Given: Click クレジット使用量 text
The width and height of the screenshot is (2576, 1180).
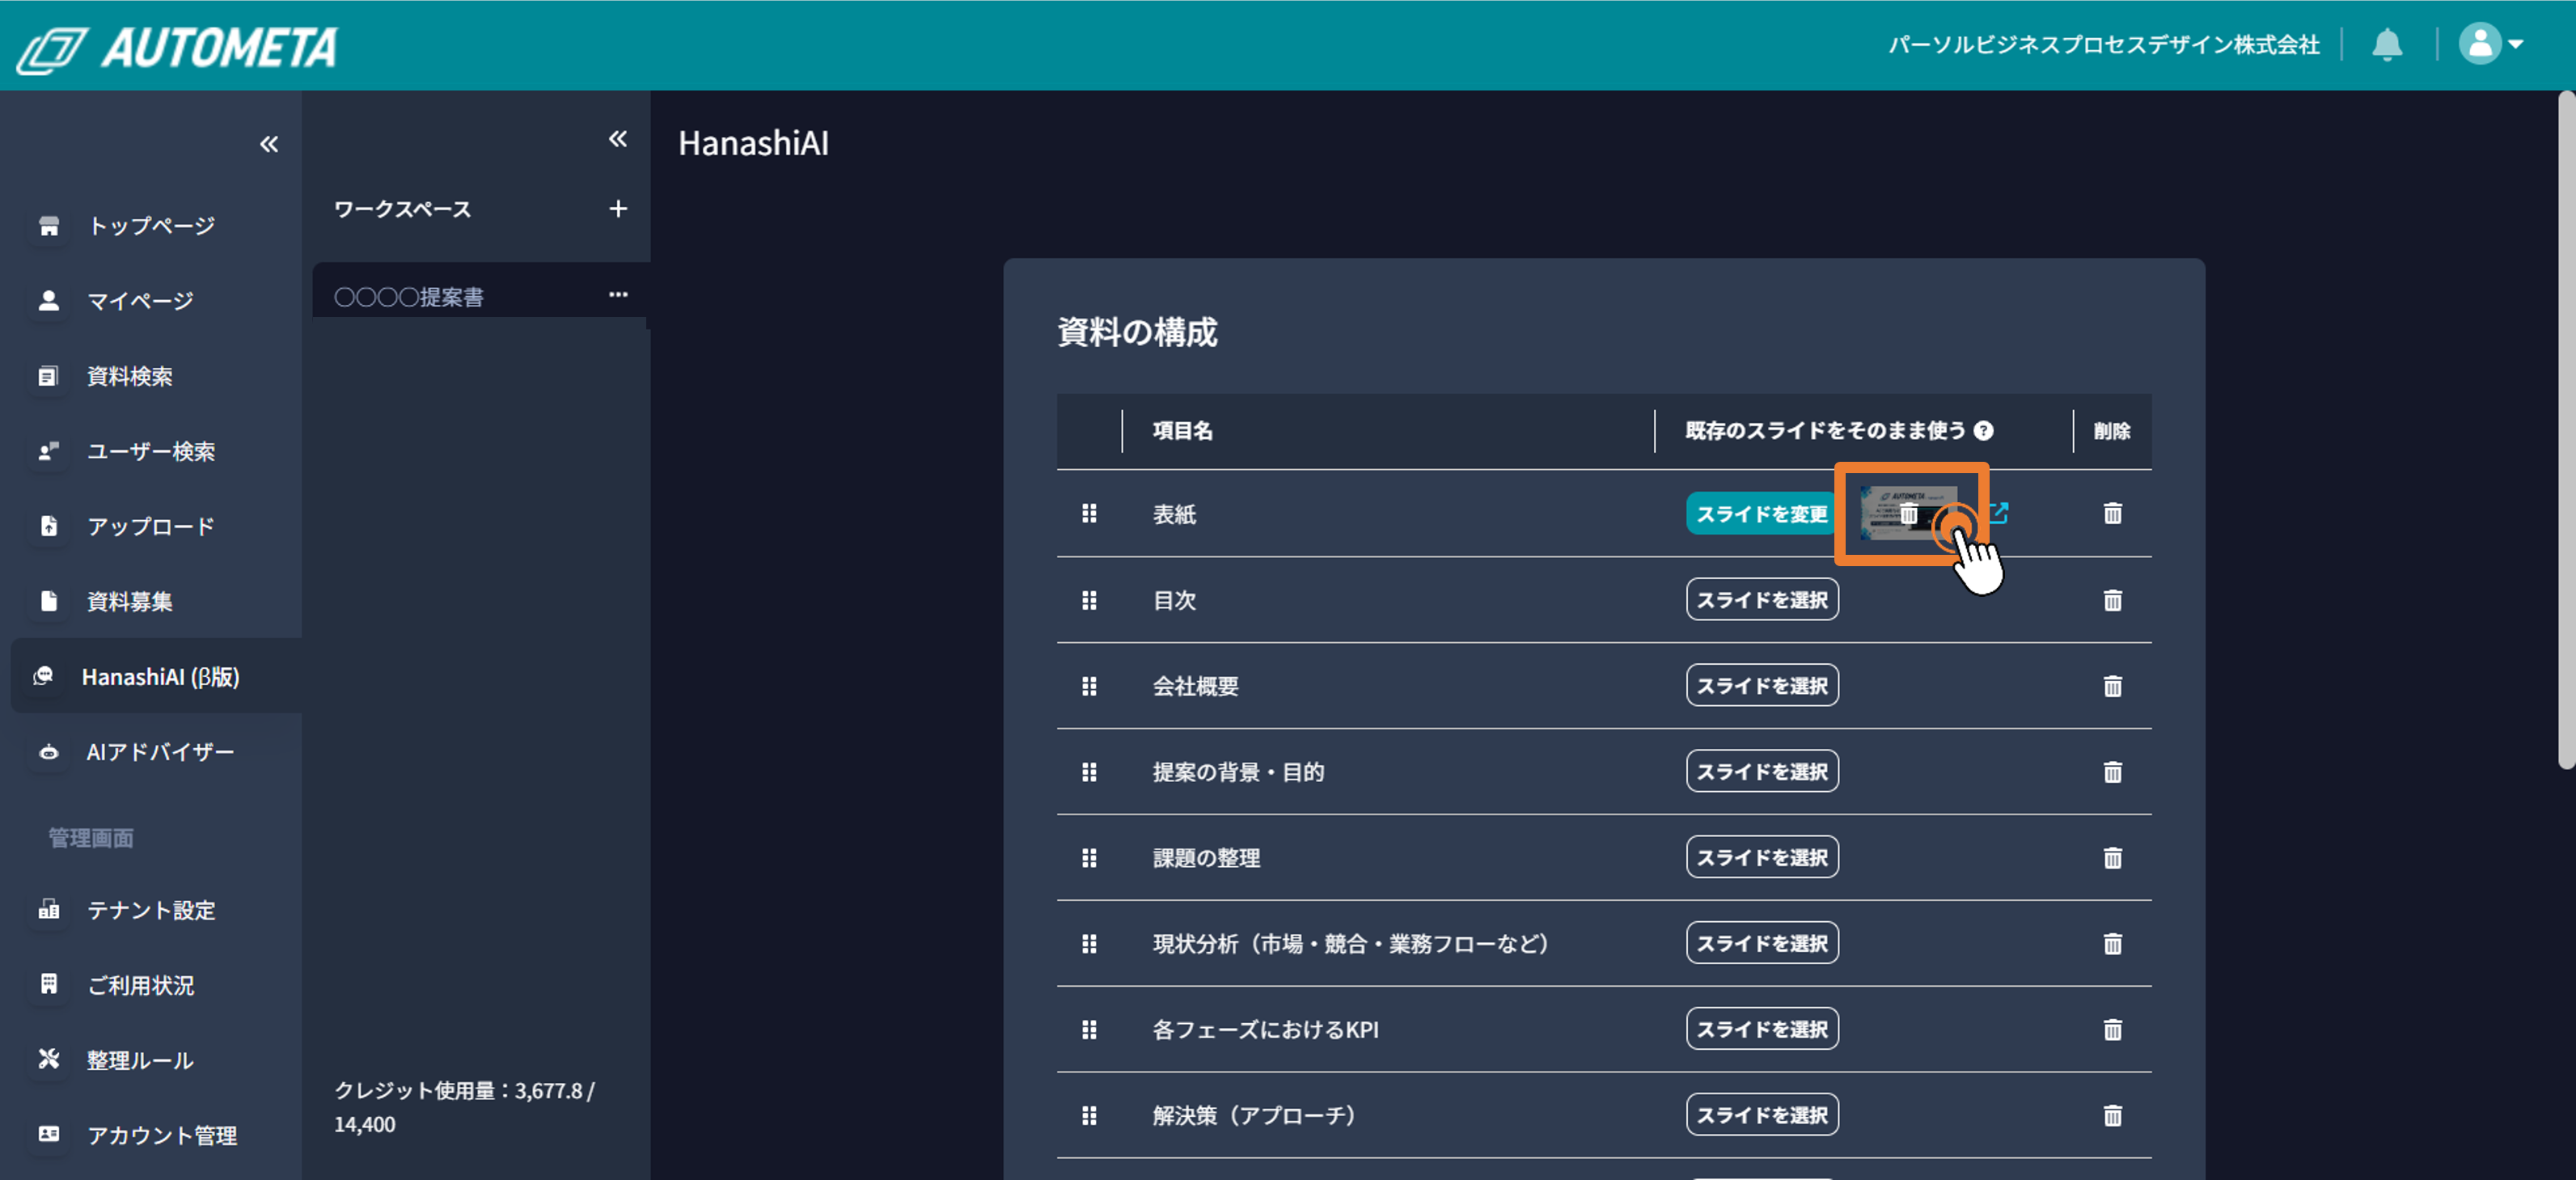Looking at the screenshot, I should pyautogui.click(x=464, y=1107).
